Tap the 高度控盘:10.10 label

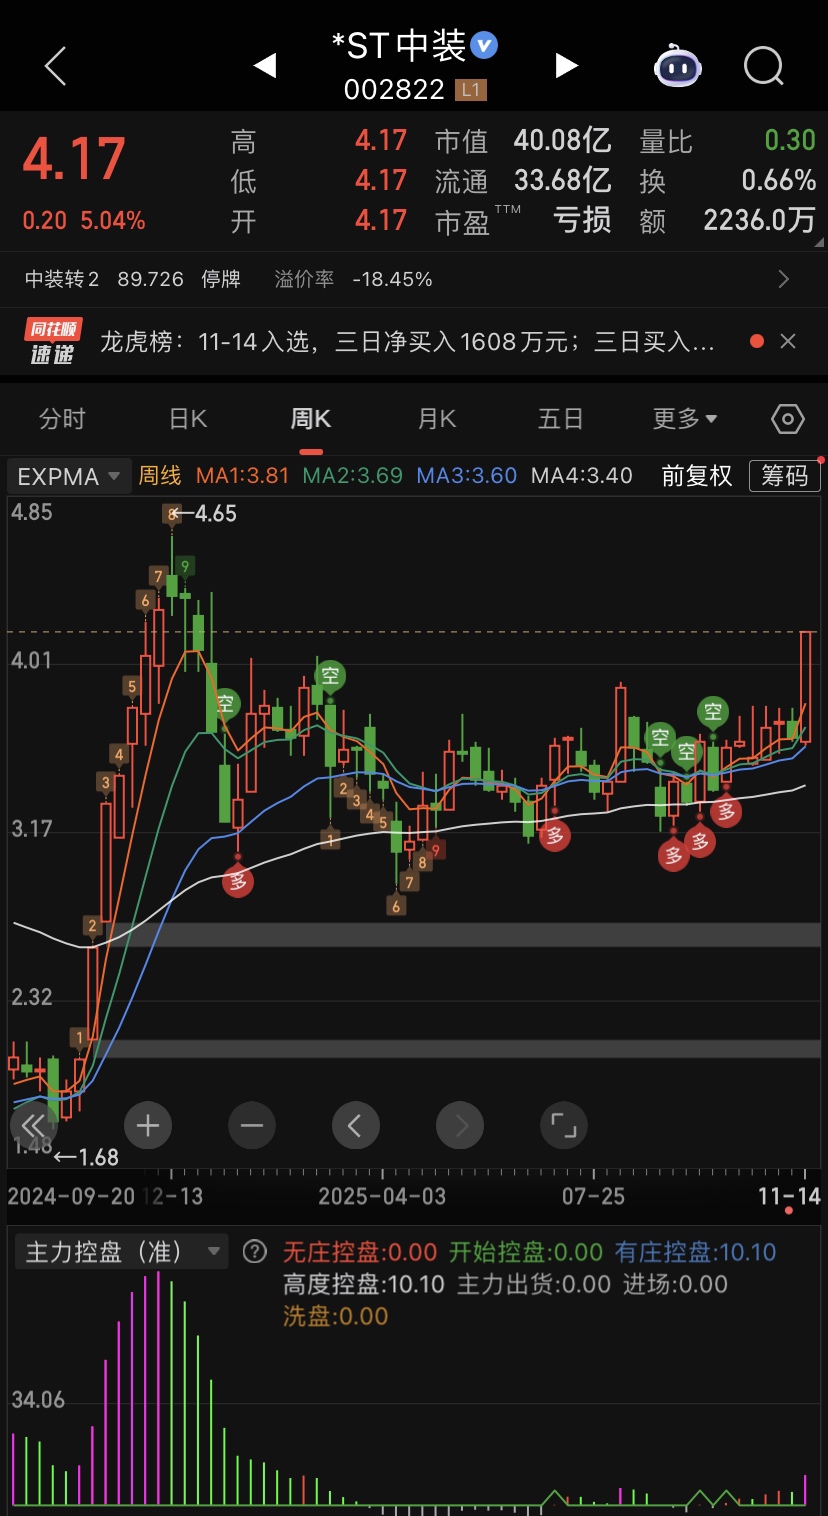pyautogui.click(x=364, y=1284)
